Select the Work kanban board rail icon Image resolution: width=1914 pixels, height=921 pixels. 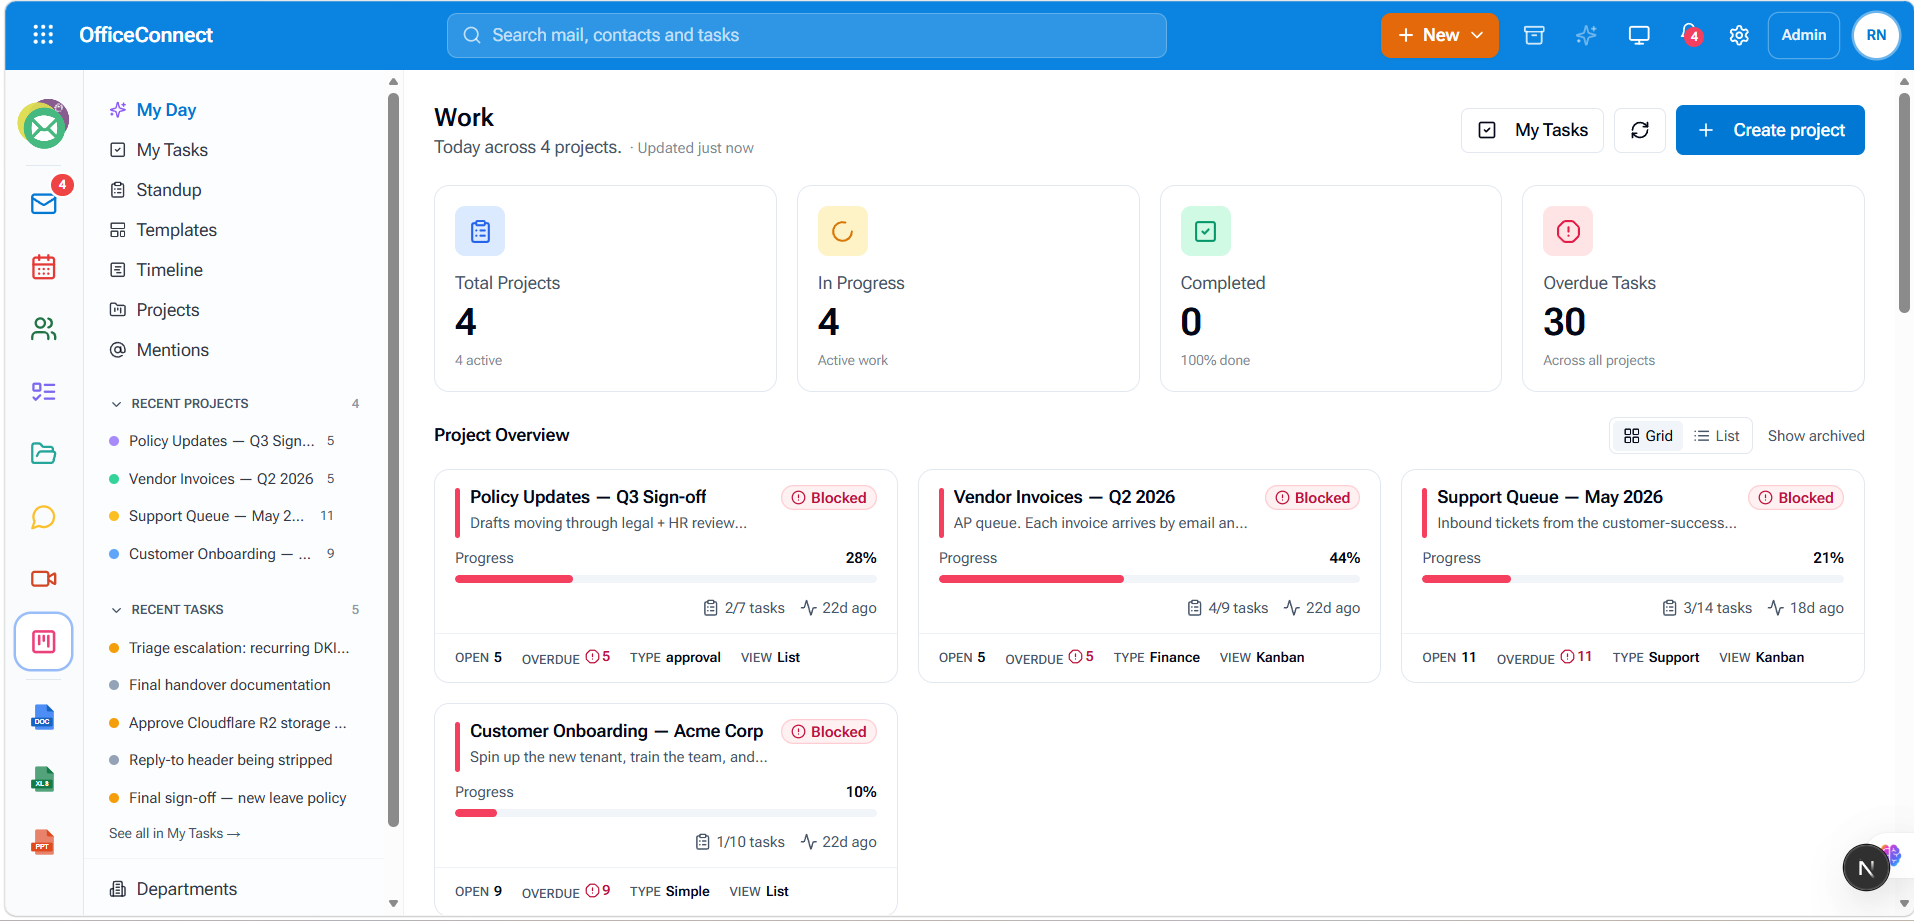[x=44, y=641]
